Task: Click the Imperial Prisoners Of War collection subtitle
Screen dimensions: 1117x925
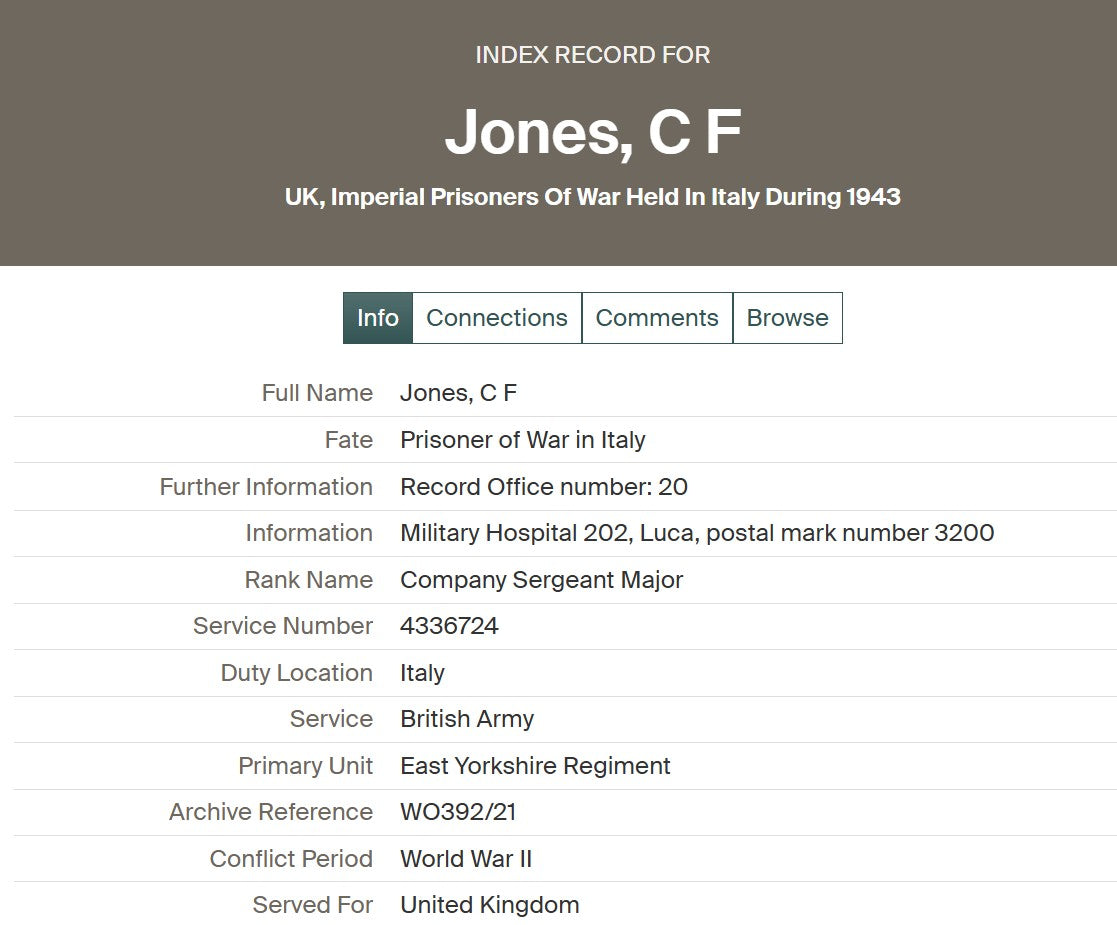Action: coord(592,197)
